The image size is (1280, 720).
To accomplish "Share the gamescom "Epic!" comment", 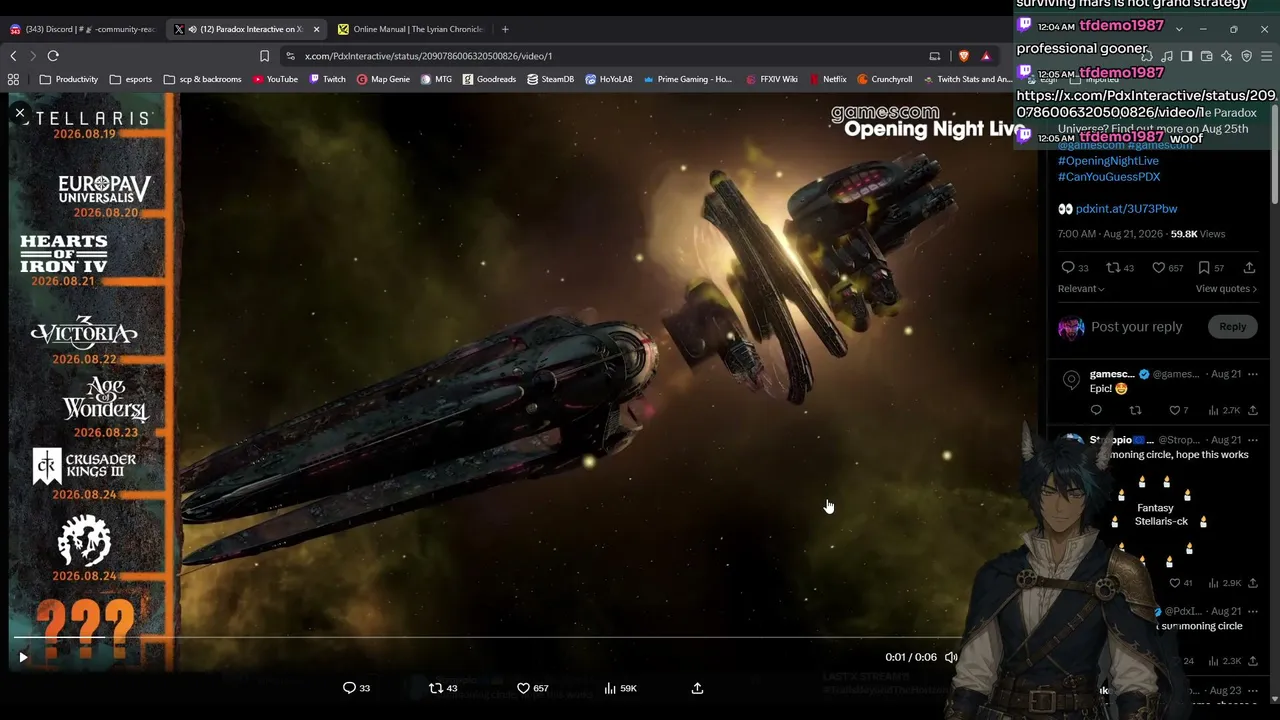I will pos(1252,411).
